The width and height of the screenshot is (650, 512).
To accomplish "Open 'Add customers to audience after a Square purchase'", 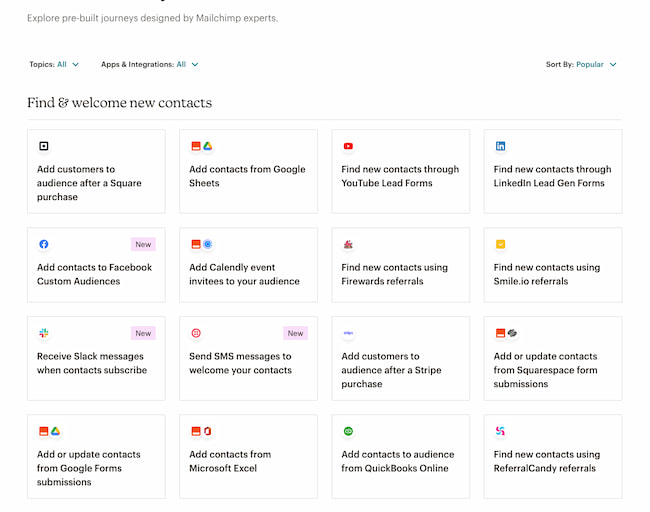I will [96, 171].
